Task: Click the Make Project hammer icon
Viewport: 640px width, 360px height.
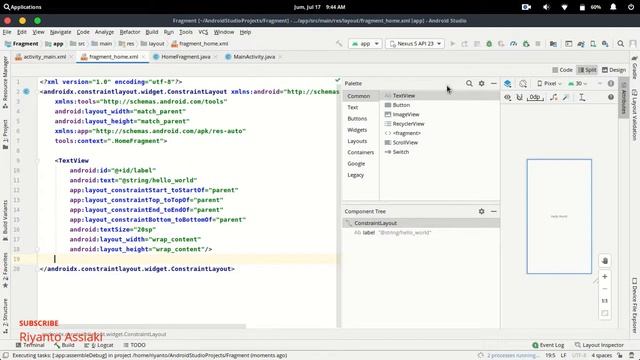Action: pos(339,44)
